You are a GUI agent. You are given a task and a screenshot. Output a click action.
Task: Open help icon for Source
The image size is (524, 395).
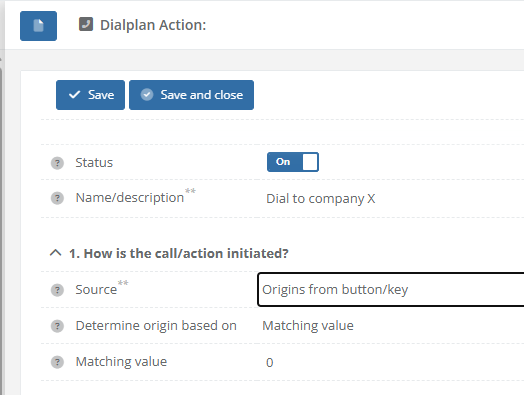pyautogui.click(x=57, y=290)
